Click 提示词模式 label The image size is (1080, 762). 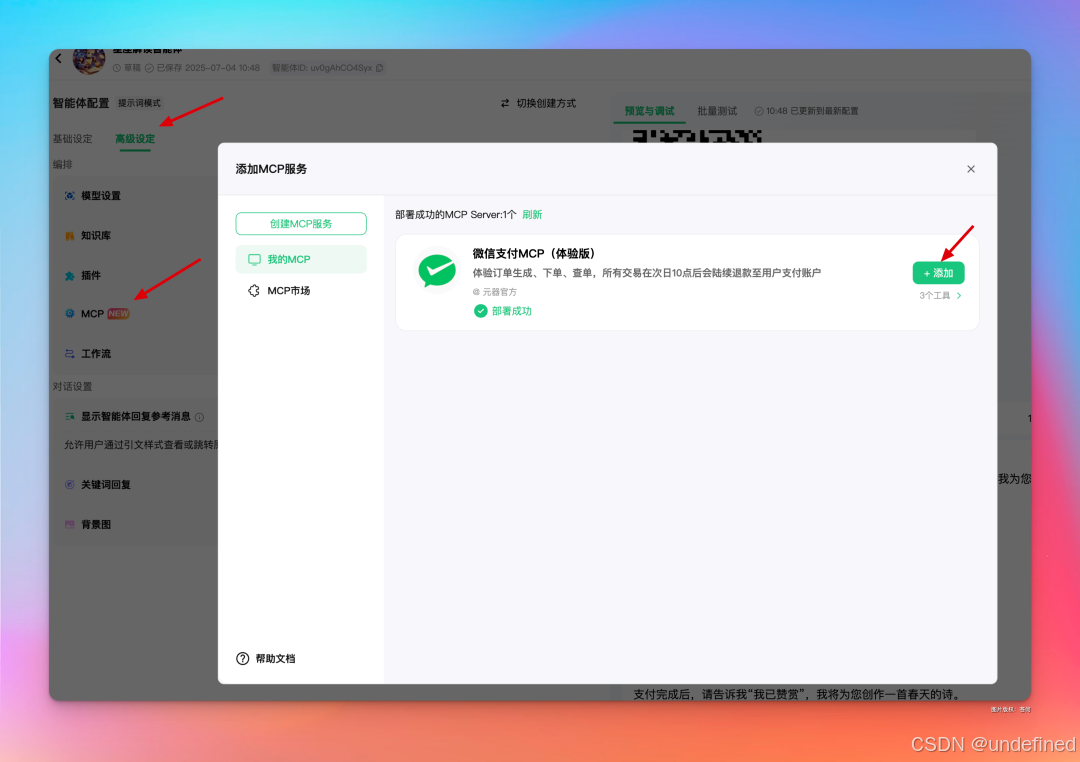tap(139, 103)
